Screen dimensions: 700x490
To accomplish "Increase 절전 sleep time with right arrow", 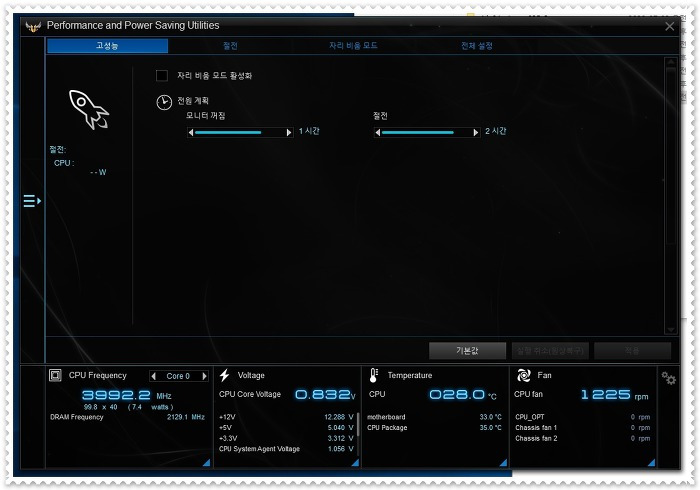I will [475, 132].
